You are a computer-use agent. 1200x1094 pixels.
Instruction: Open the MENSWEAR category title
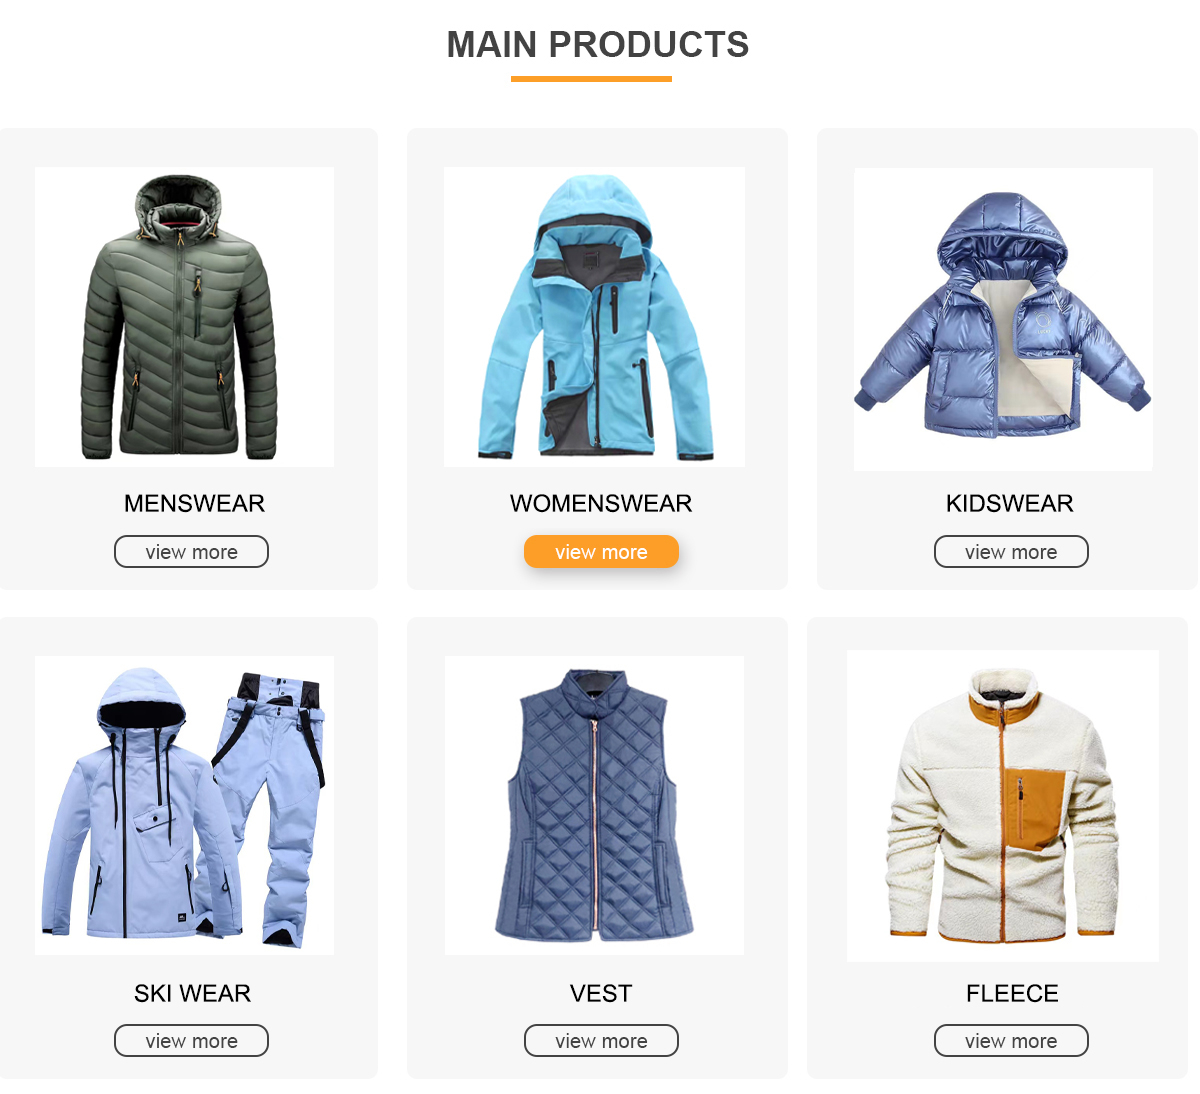[194, 503]
